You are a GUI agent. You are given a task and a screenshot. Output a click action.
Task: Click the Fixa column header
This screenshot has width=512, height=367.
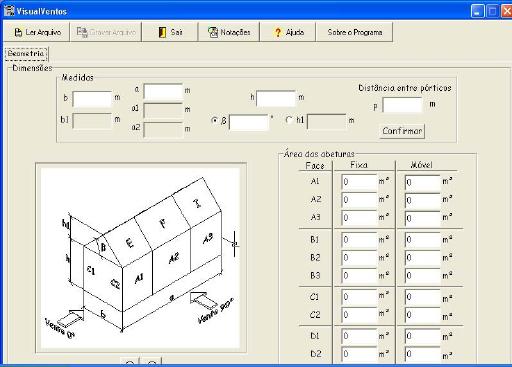point(359,165)
